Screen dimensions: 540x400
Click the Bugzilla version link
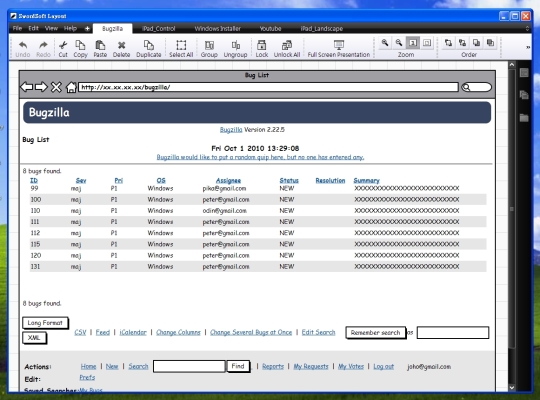coord(231,130)
